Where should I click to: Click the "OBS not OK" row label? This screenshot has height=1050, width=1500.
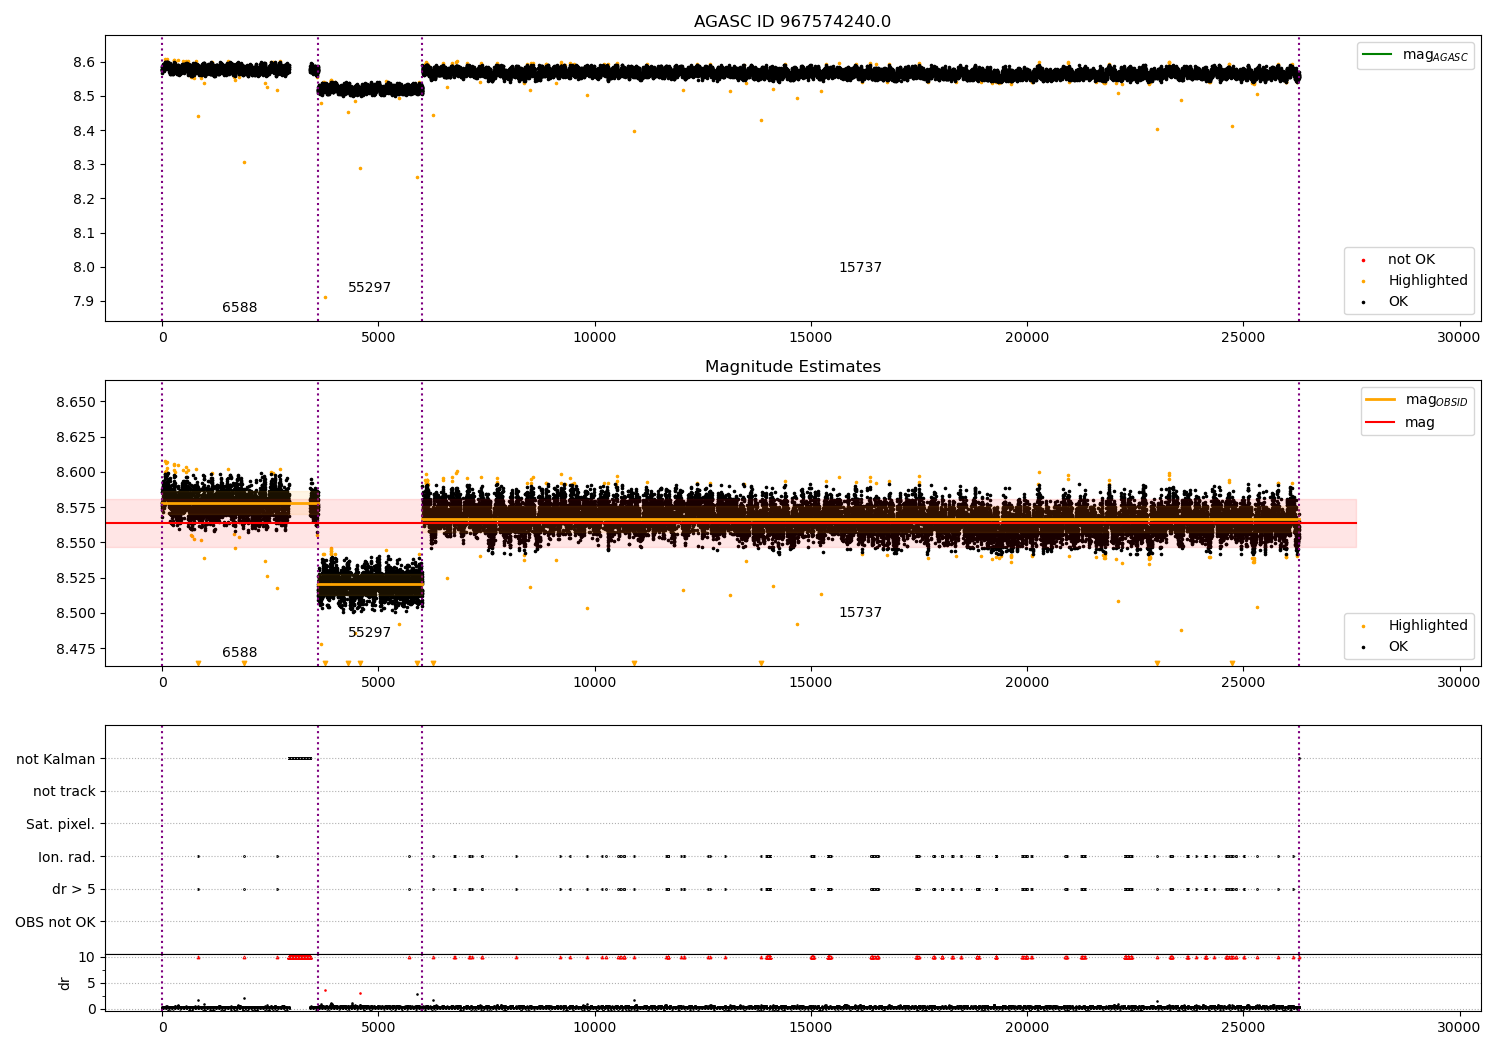[x=56, y=922]
